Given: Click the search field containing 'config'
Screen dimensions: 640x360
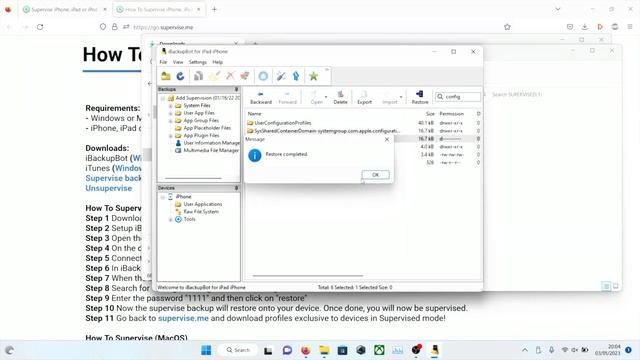Looking at the screenshot, I should pos(458,97).
